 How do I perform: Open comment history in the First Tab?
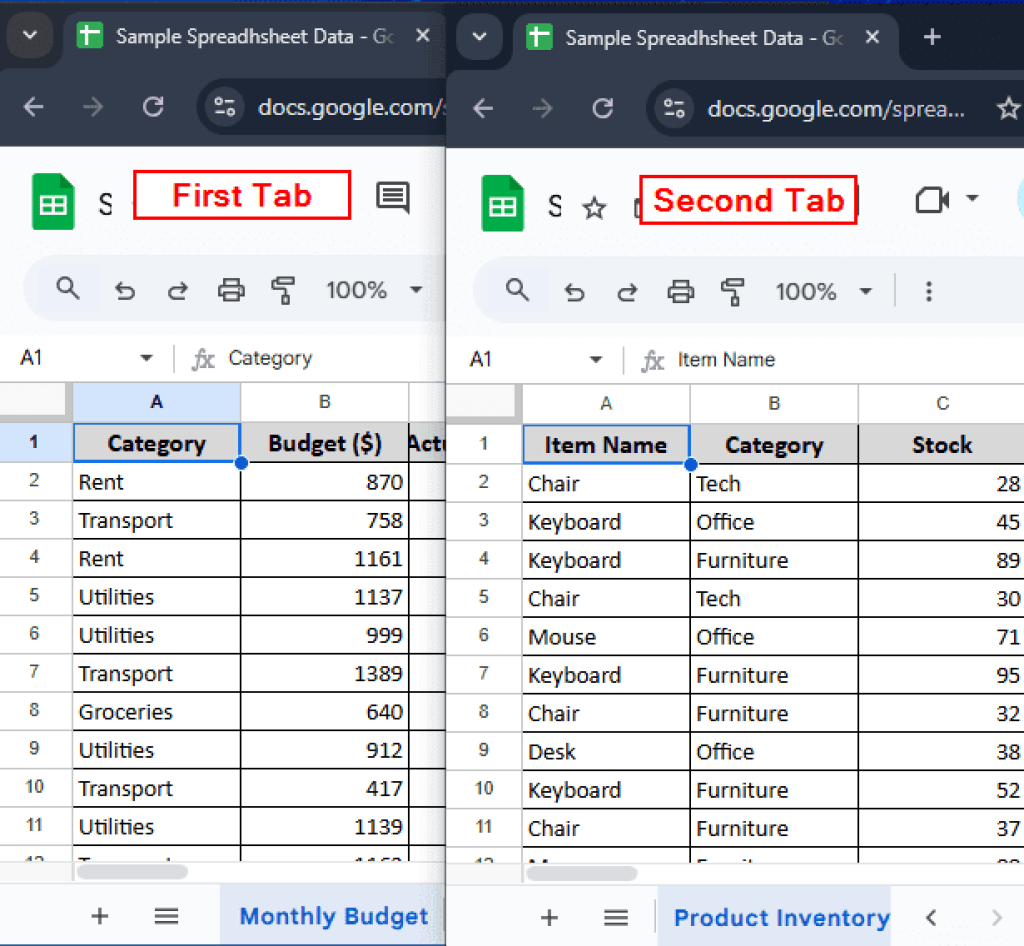pyautogui.click(x=392, y=198)
